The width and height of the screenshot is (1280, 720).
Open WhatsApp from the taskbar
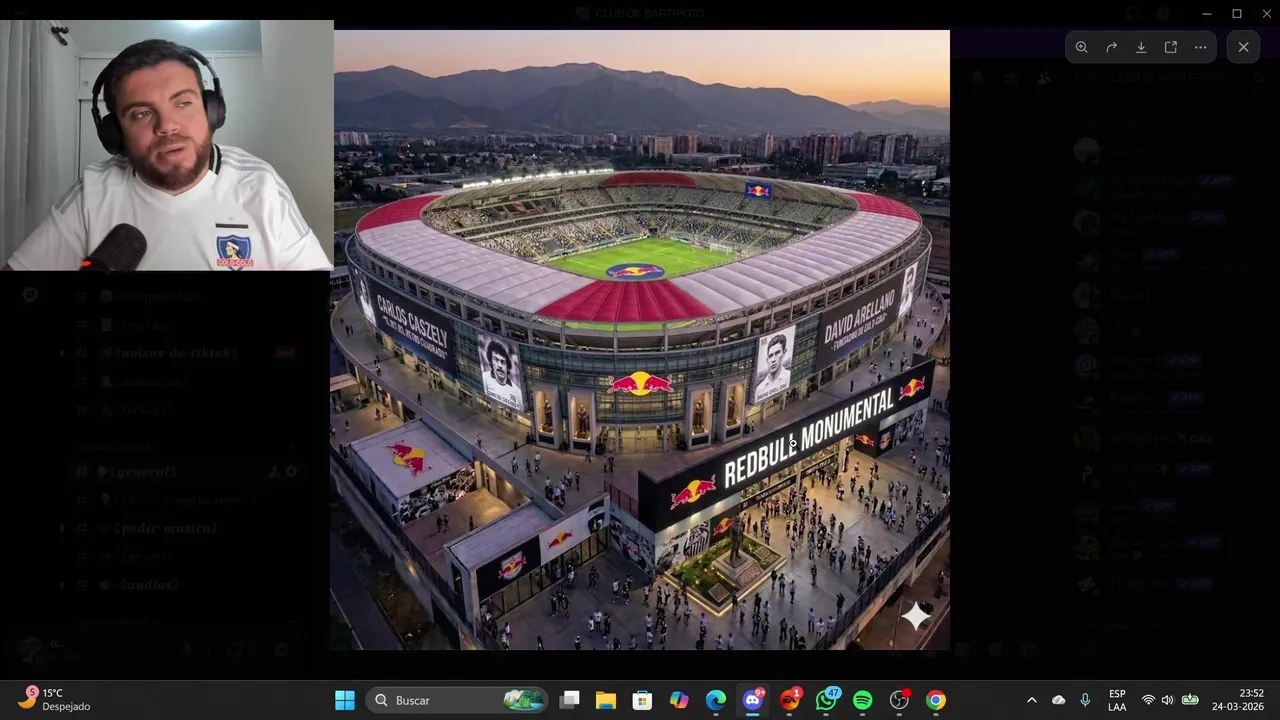click(x=826, y=700)
